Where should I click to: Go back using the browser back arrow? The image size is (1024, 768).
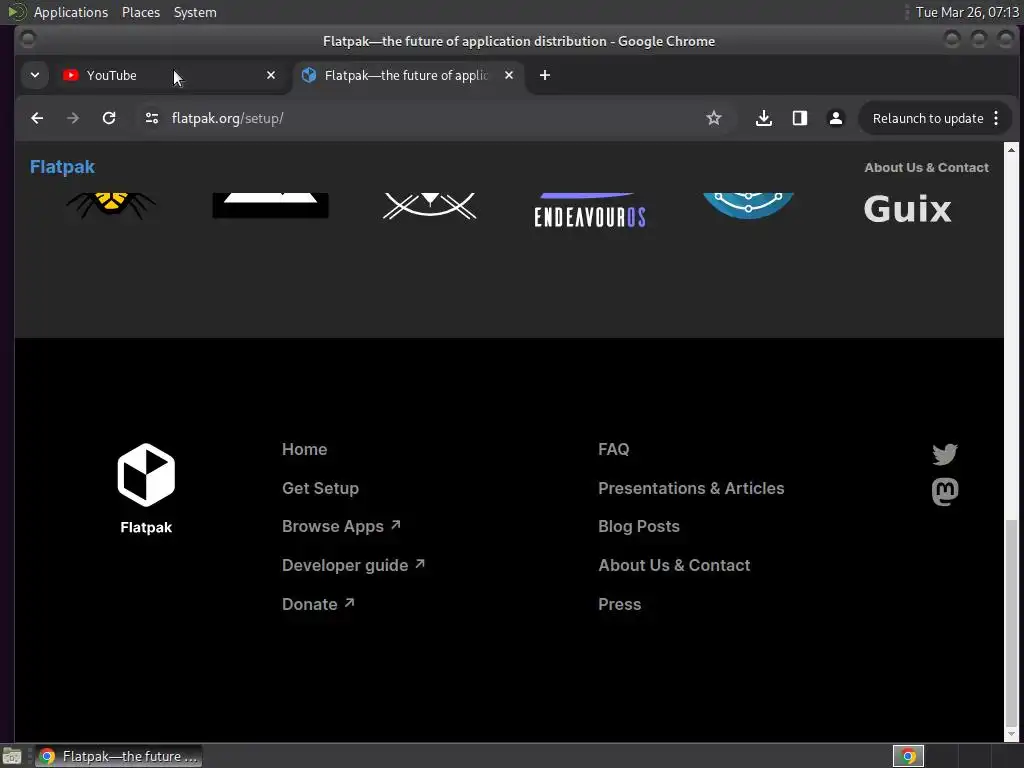[37, 118]
